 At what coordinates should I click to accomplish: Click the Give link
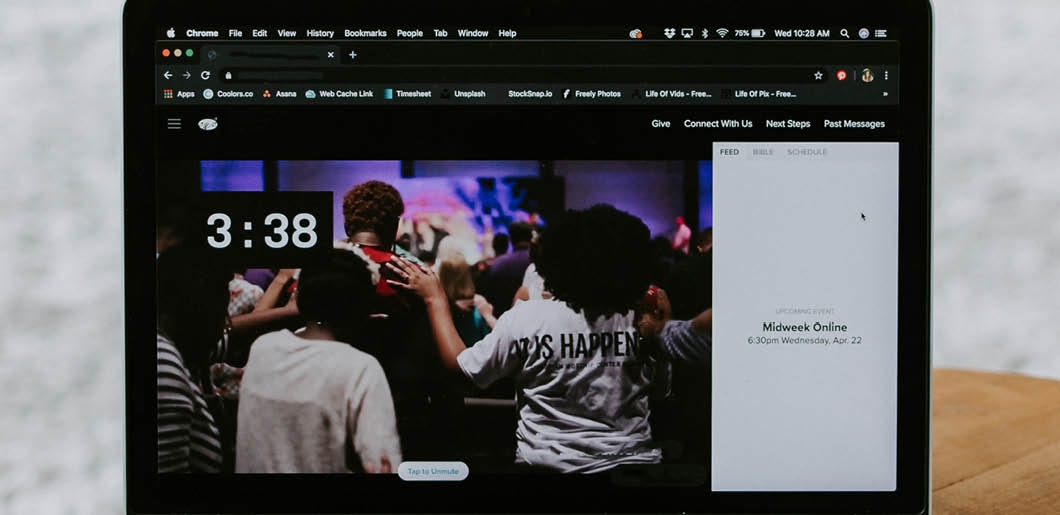(661, 124)
